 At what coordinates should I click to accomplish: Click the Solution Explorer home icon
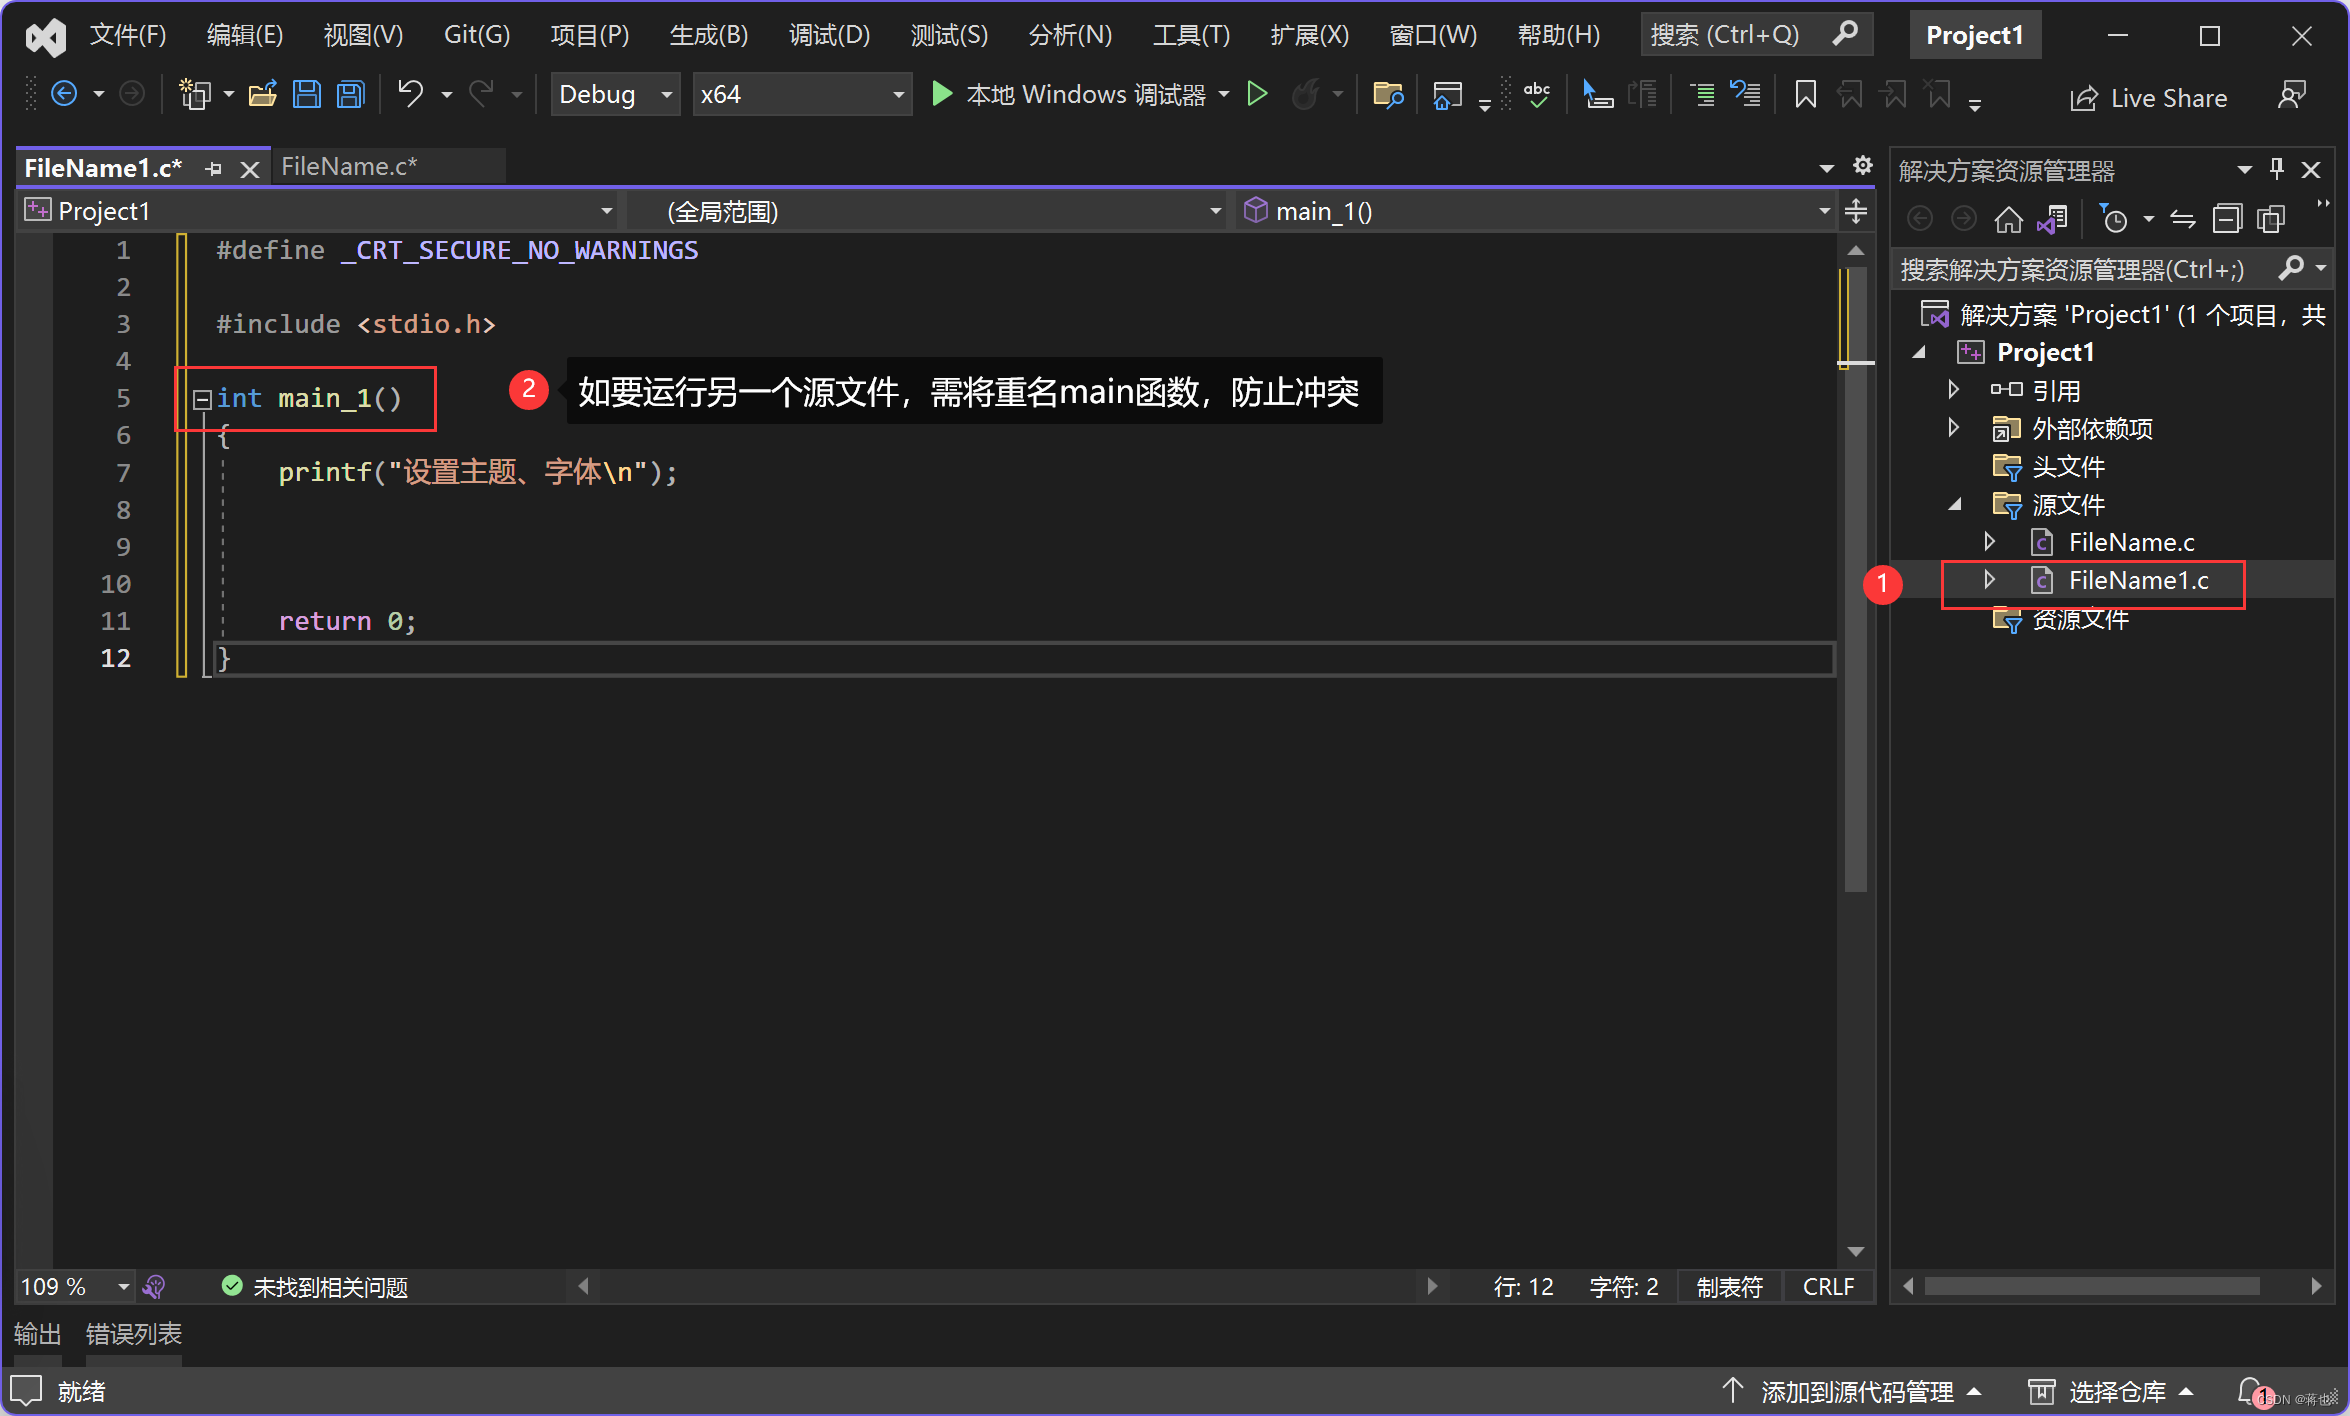2008,219
